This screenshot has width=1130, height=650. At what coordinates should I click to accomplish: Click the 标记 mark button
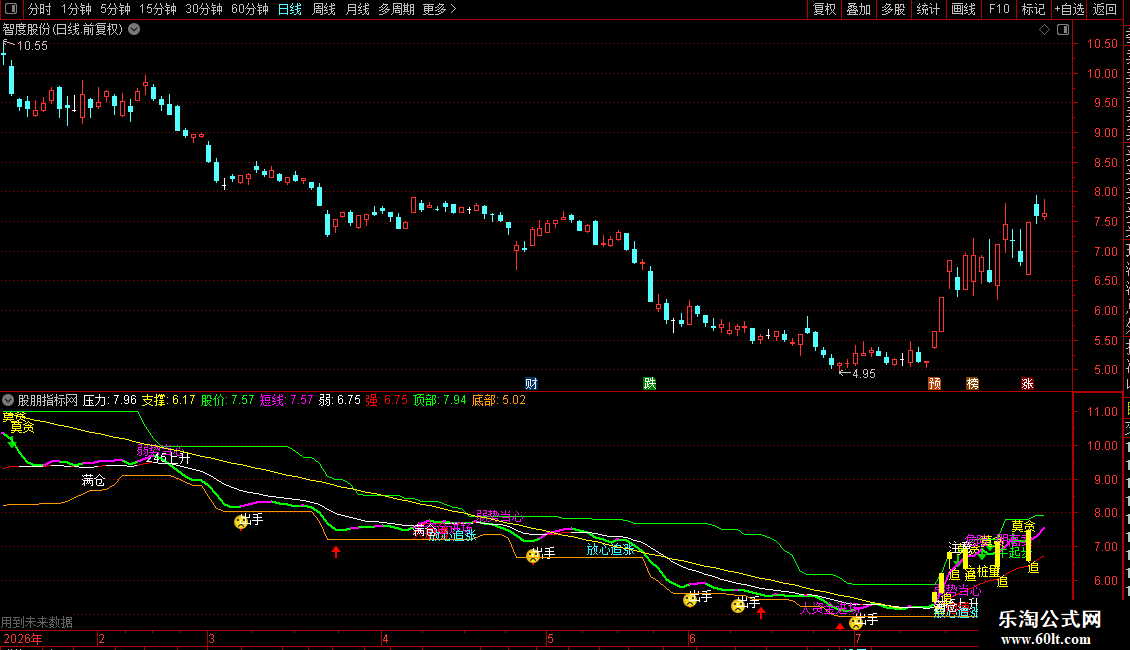click(1033, 9)
